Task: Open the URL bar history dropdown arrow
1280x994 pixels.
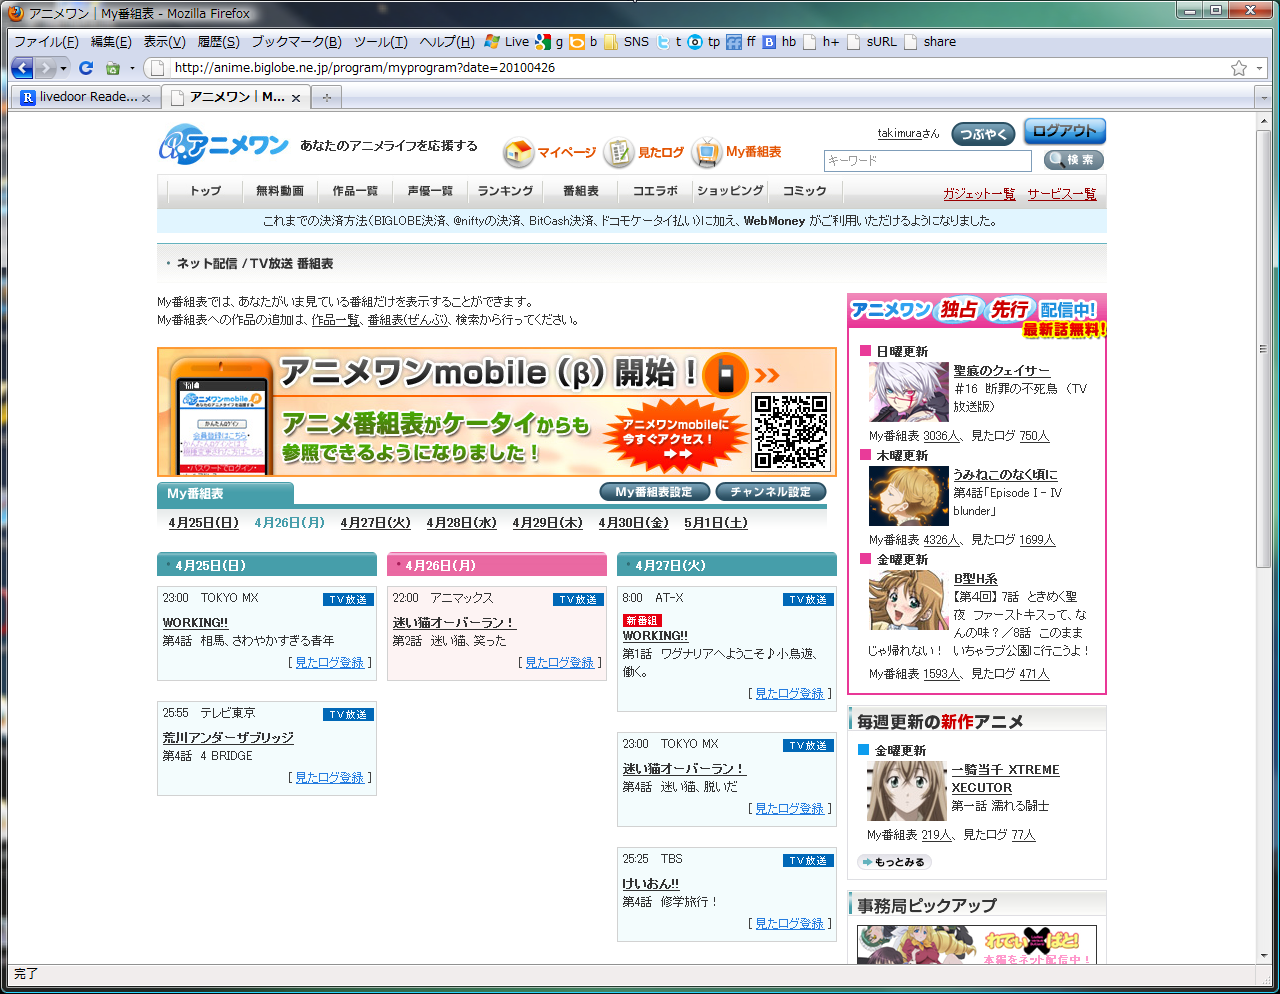Action: click(1259, 68)
